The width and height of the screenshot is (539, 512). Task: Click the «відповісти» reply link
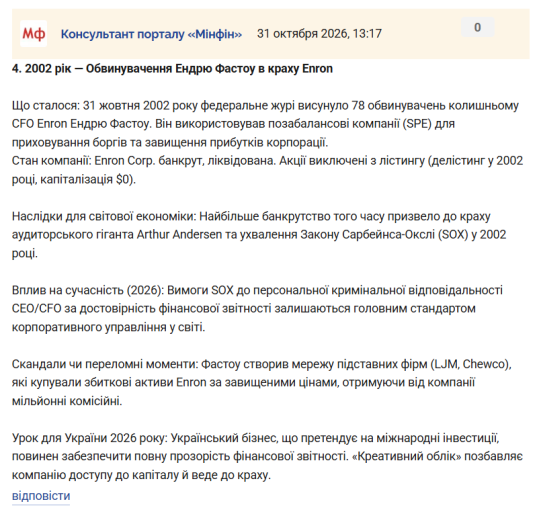(41, 496)
